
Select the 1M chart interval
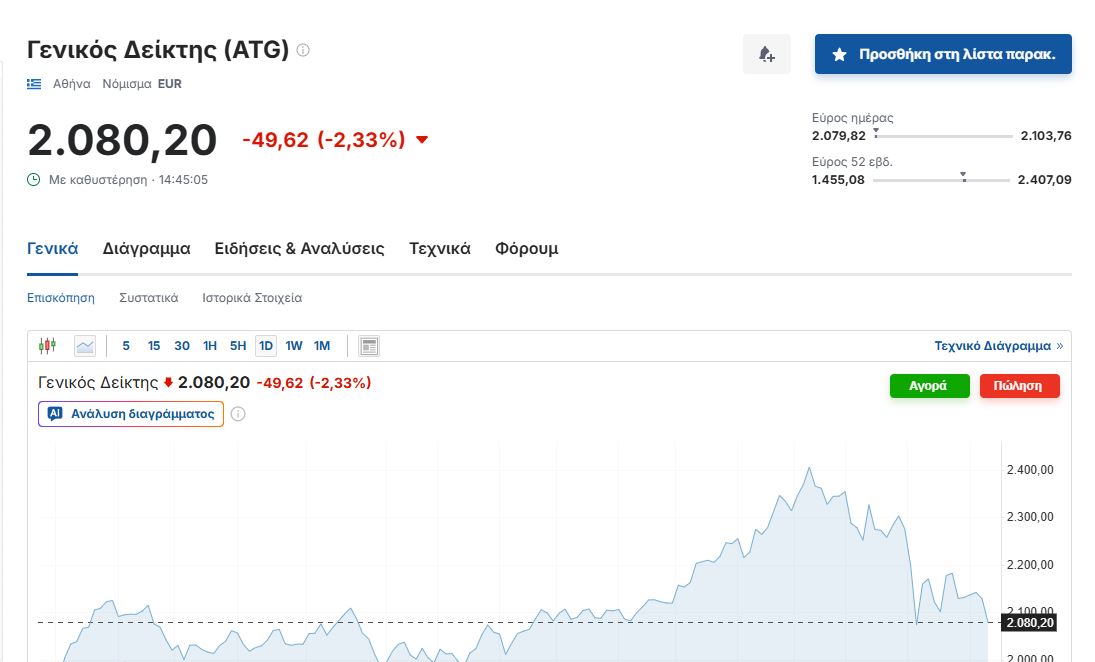(322, 346)
